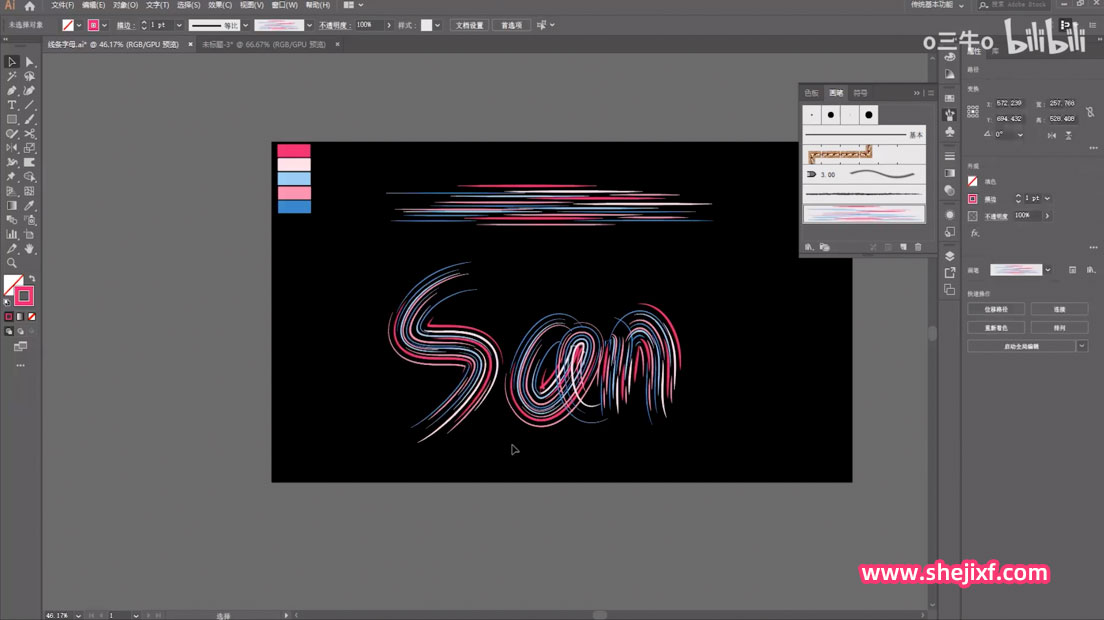The image size is (1104, 620).
Task: Open the 效果(C) menu
Action: pyautogui.click(x=220, y=6)
